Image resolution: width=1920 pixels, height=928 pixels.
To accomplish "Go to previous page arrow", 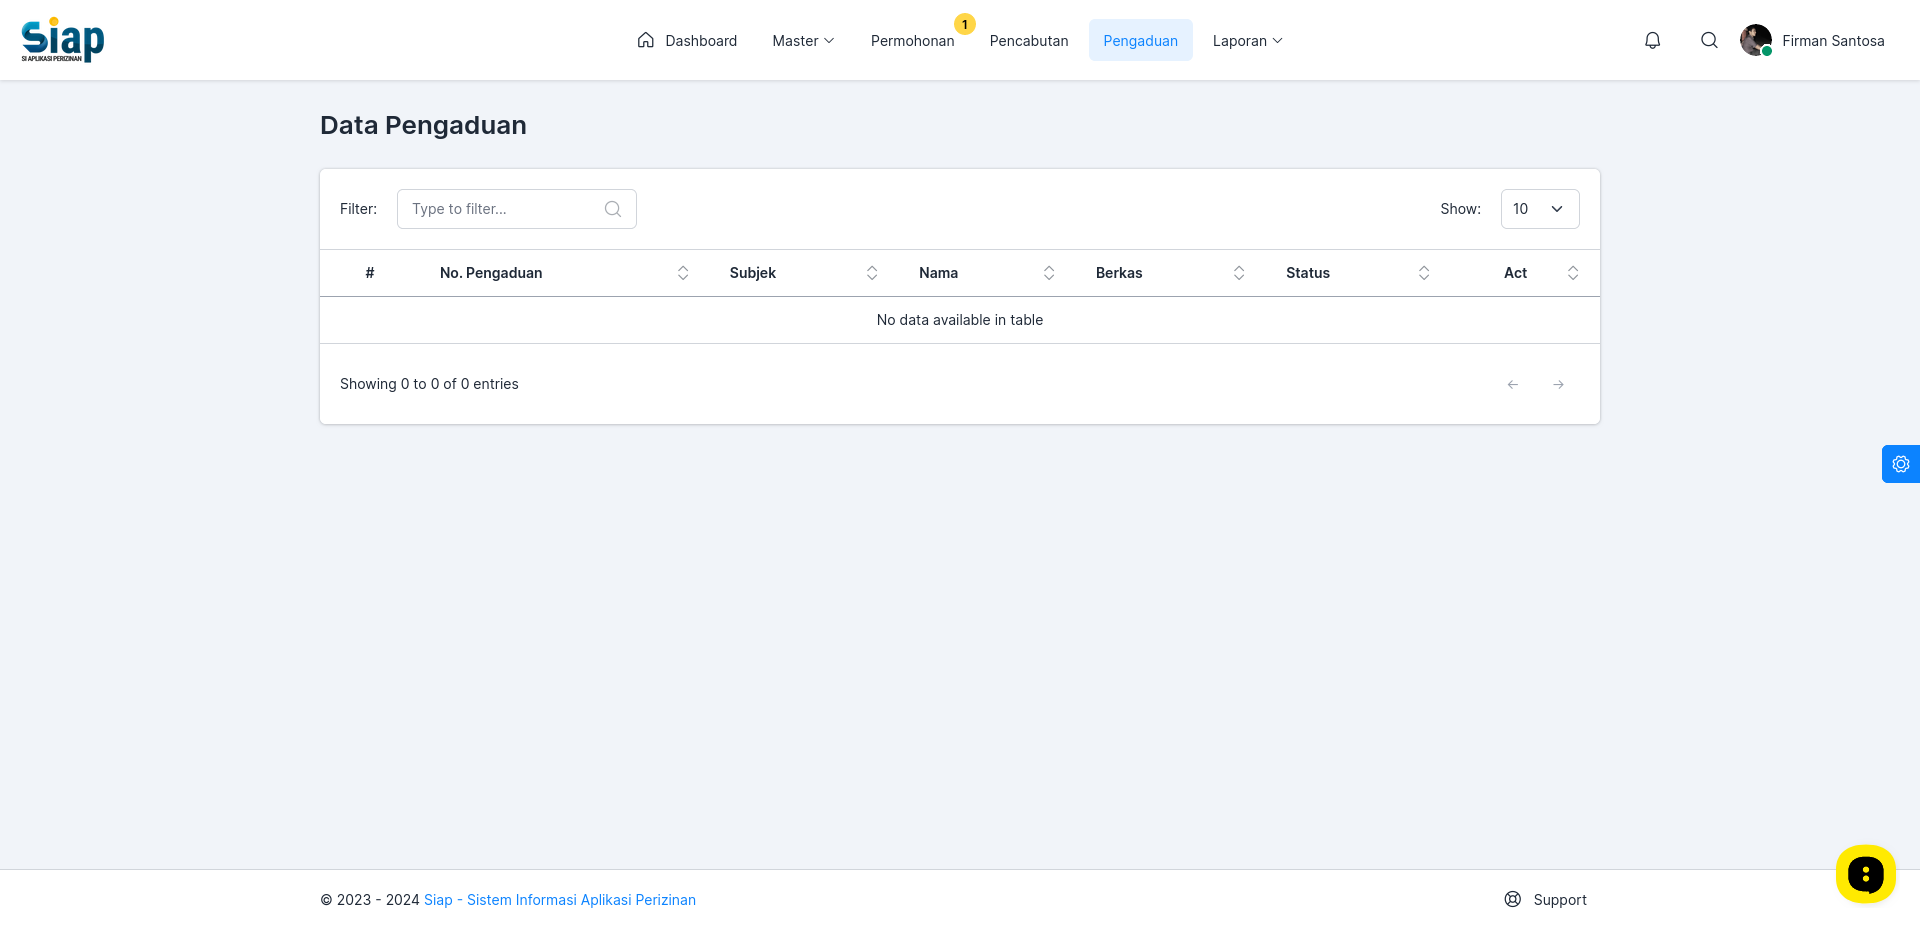I will click(1513, 384).
